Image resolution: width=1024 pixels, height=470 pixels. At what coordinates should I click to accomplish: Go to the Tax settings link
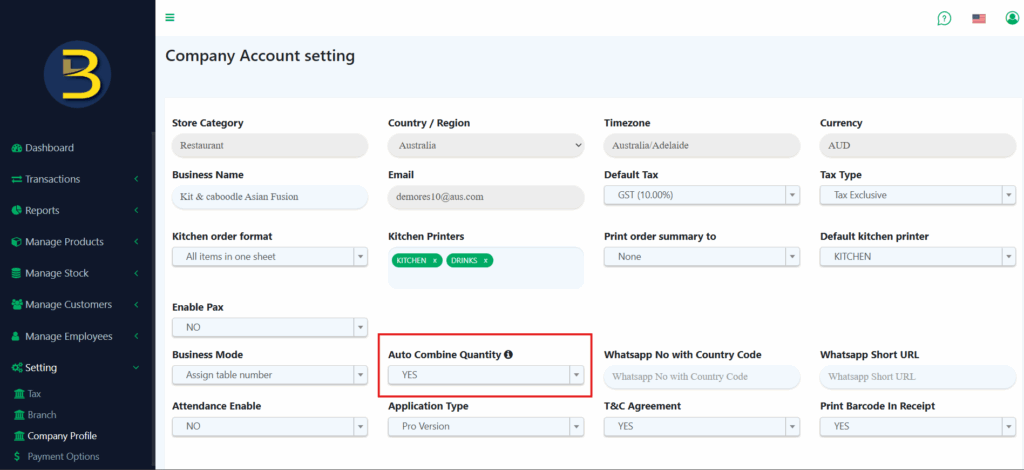(x=34, y=394)
